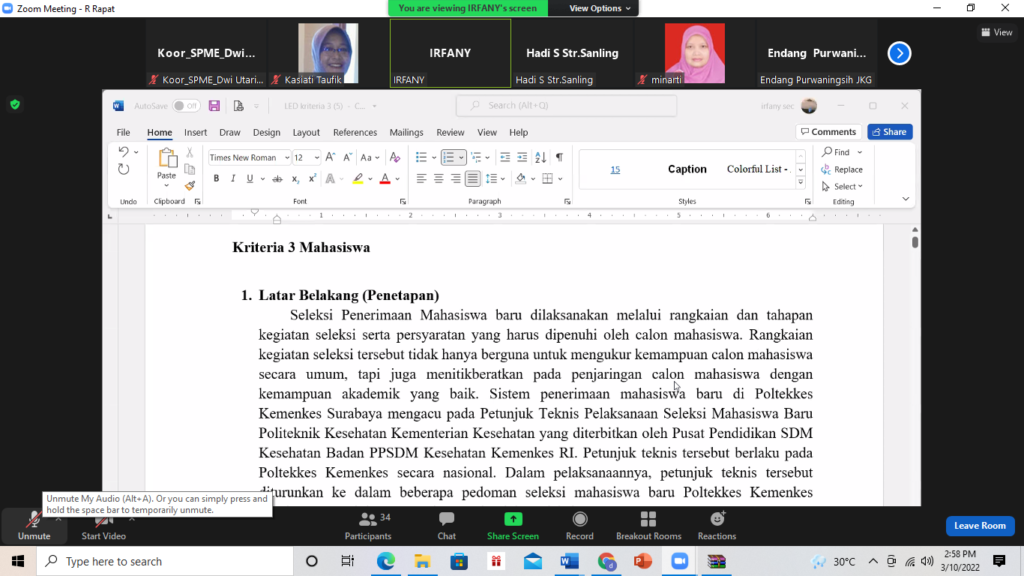Screen dimensions: 1024x576
Task: Switch to the Review tab
Action: (x=450, y=132)
